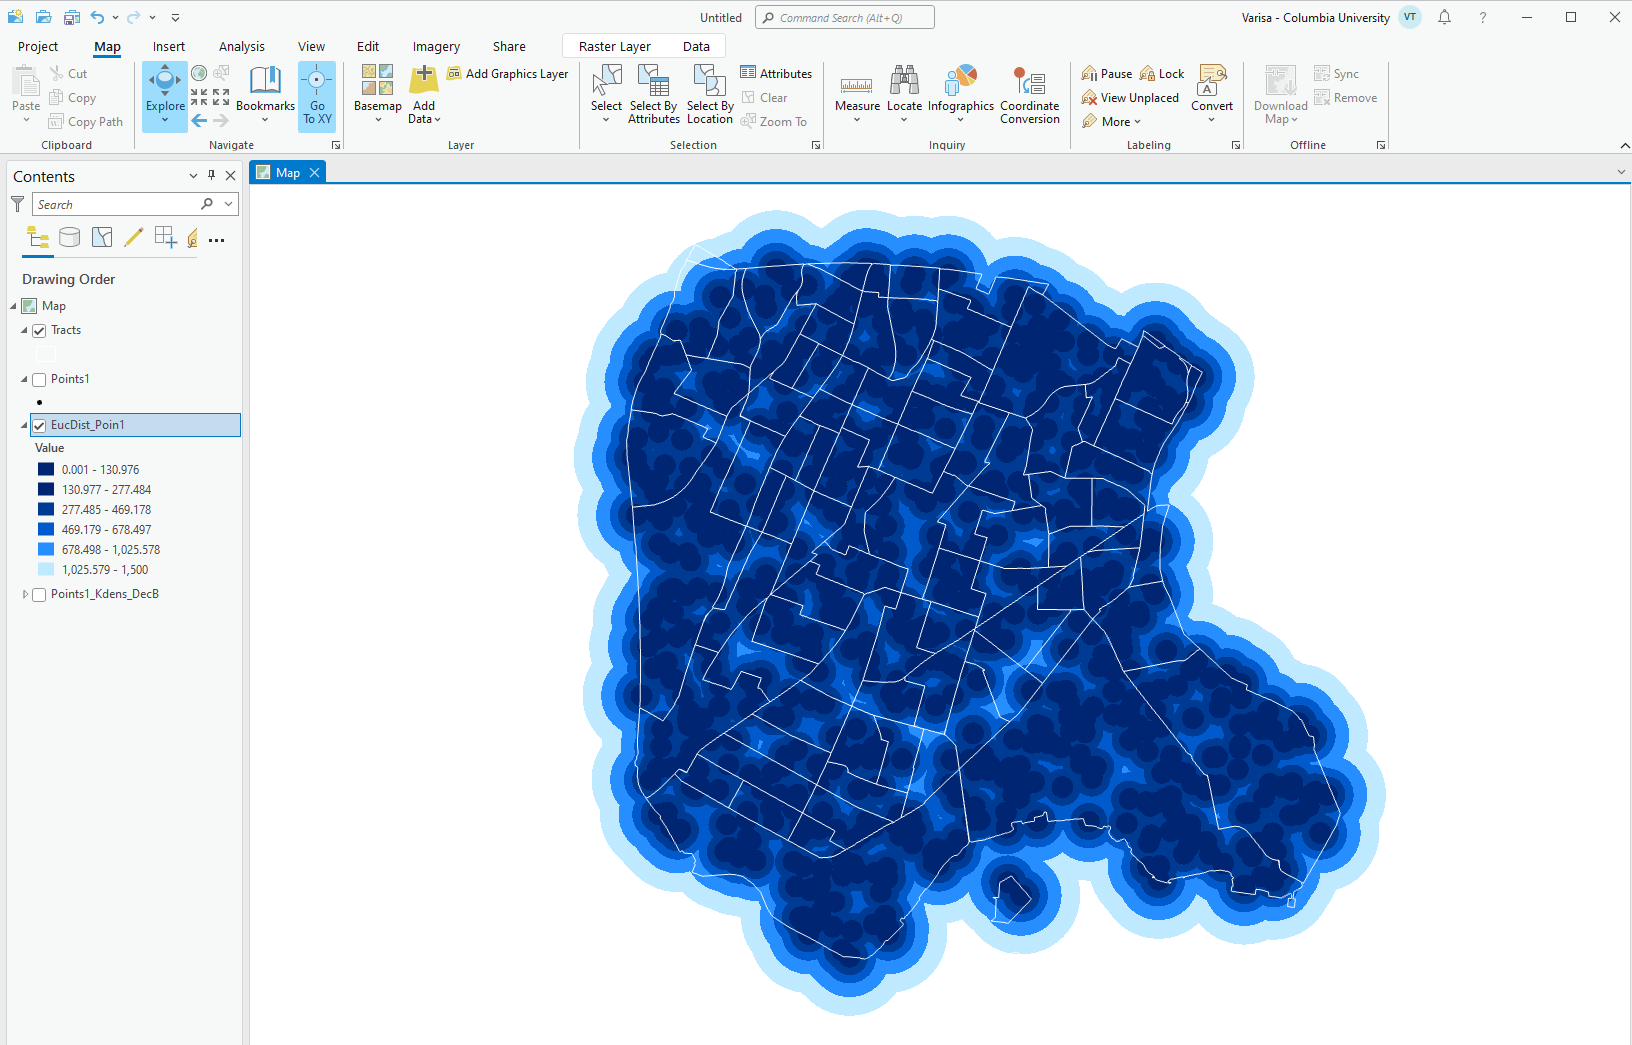1632x1045 pixels.
Task: Expand the Points1_Kdens_DecB layer
Action: tap(25, 594)
